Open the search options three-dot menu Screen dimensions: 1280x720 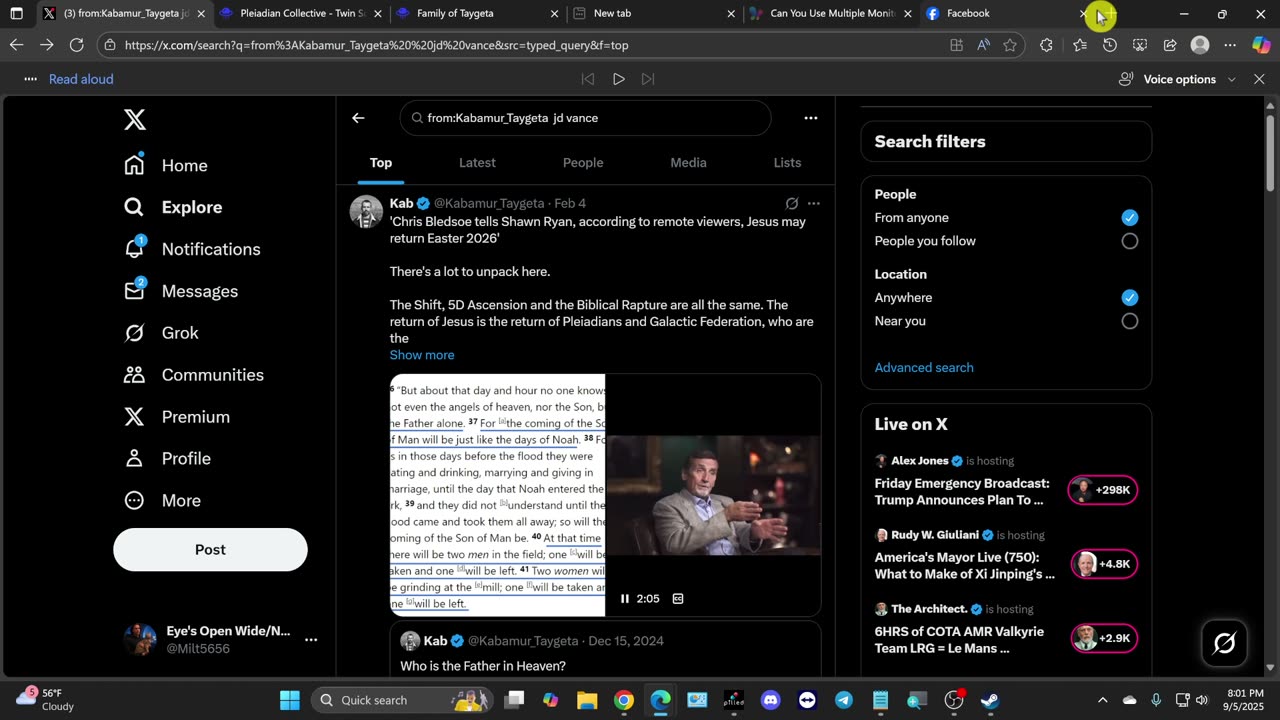tap(811, 118)
